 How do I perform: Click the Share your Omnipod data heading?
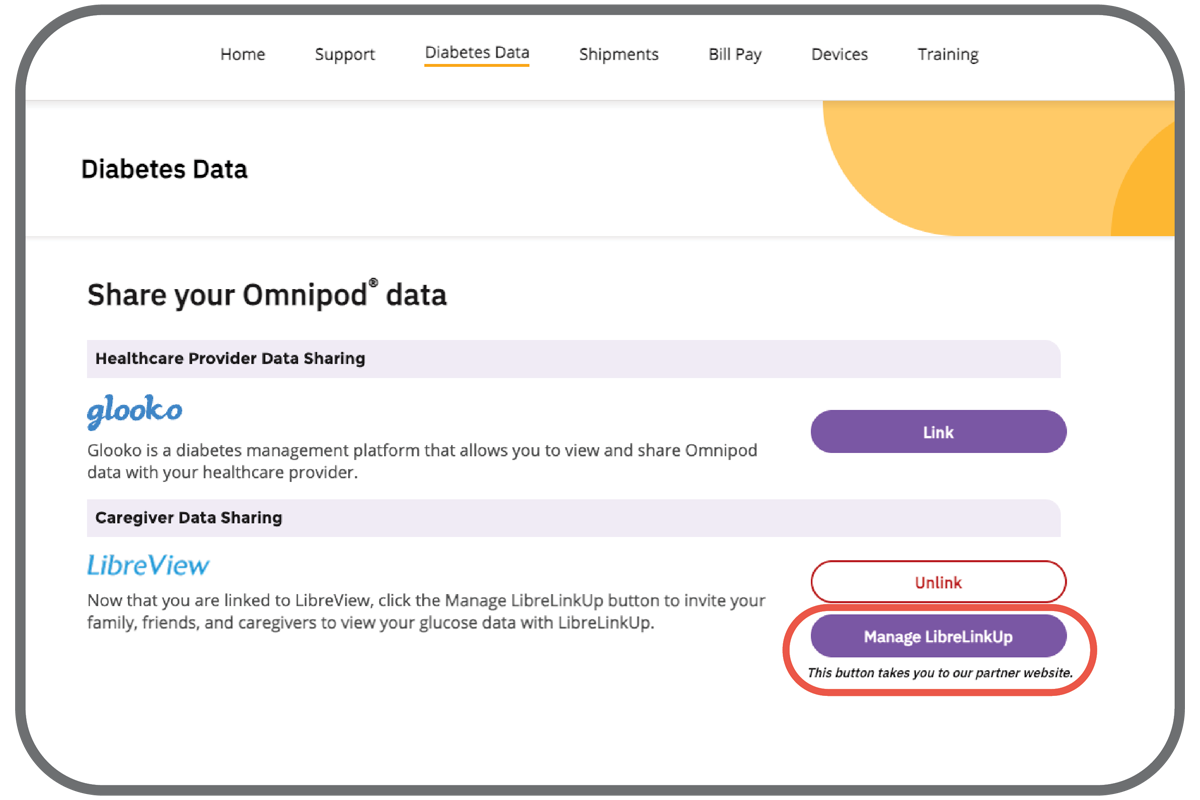pyautogui.click(x=267, y=295)
